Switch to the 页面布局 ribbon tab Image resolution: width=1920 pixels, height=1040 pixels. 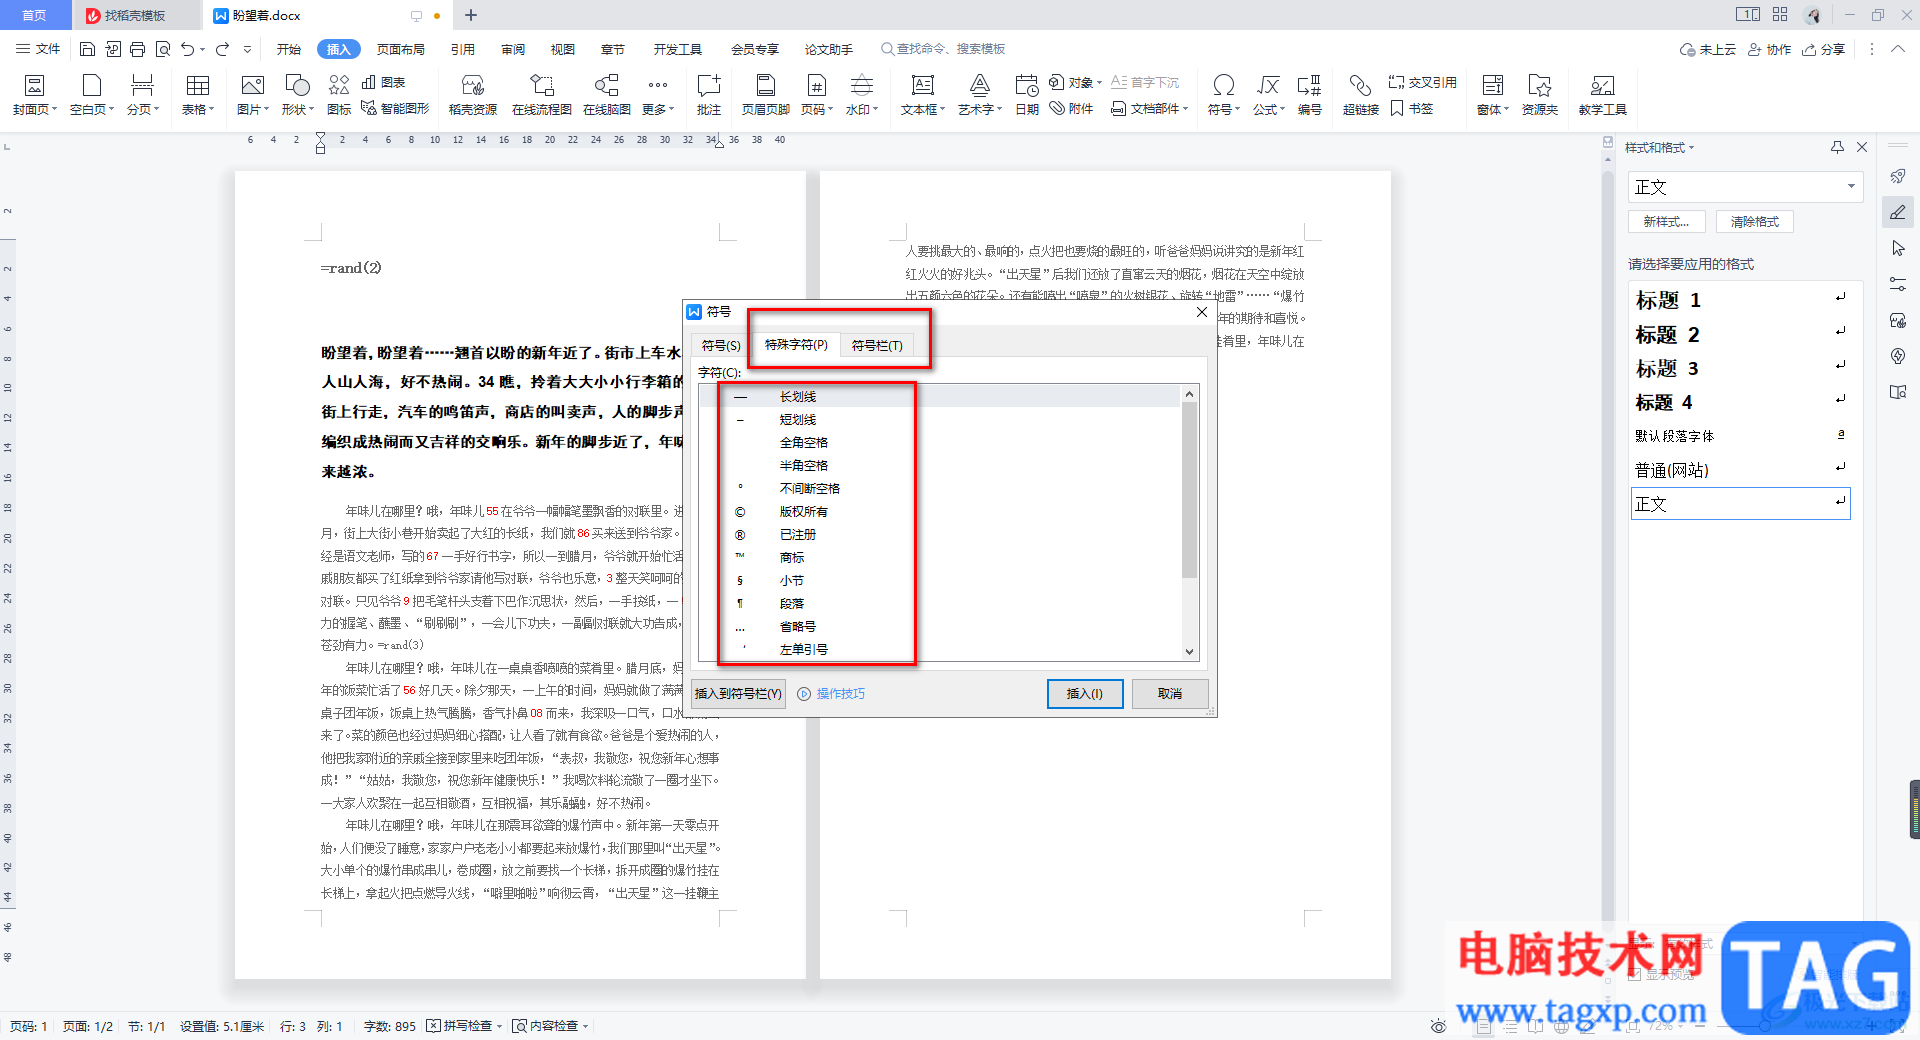tap(401, 49)
